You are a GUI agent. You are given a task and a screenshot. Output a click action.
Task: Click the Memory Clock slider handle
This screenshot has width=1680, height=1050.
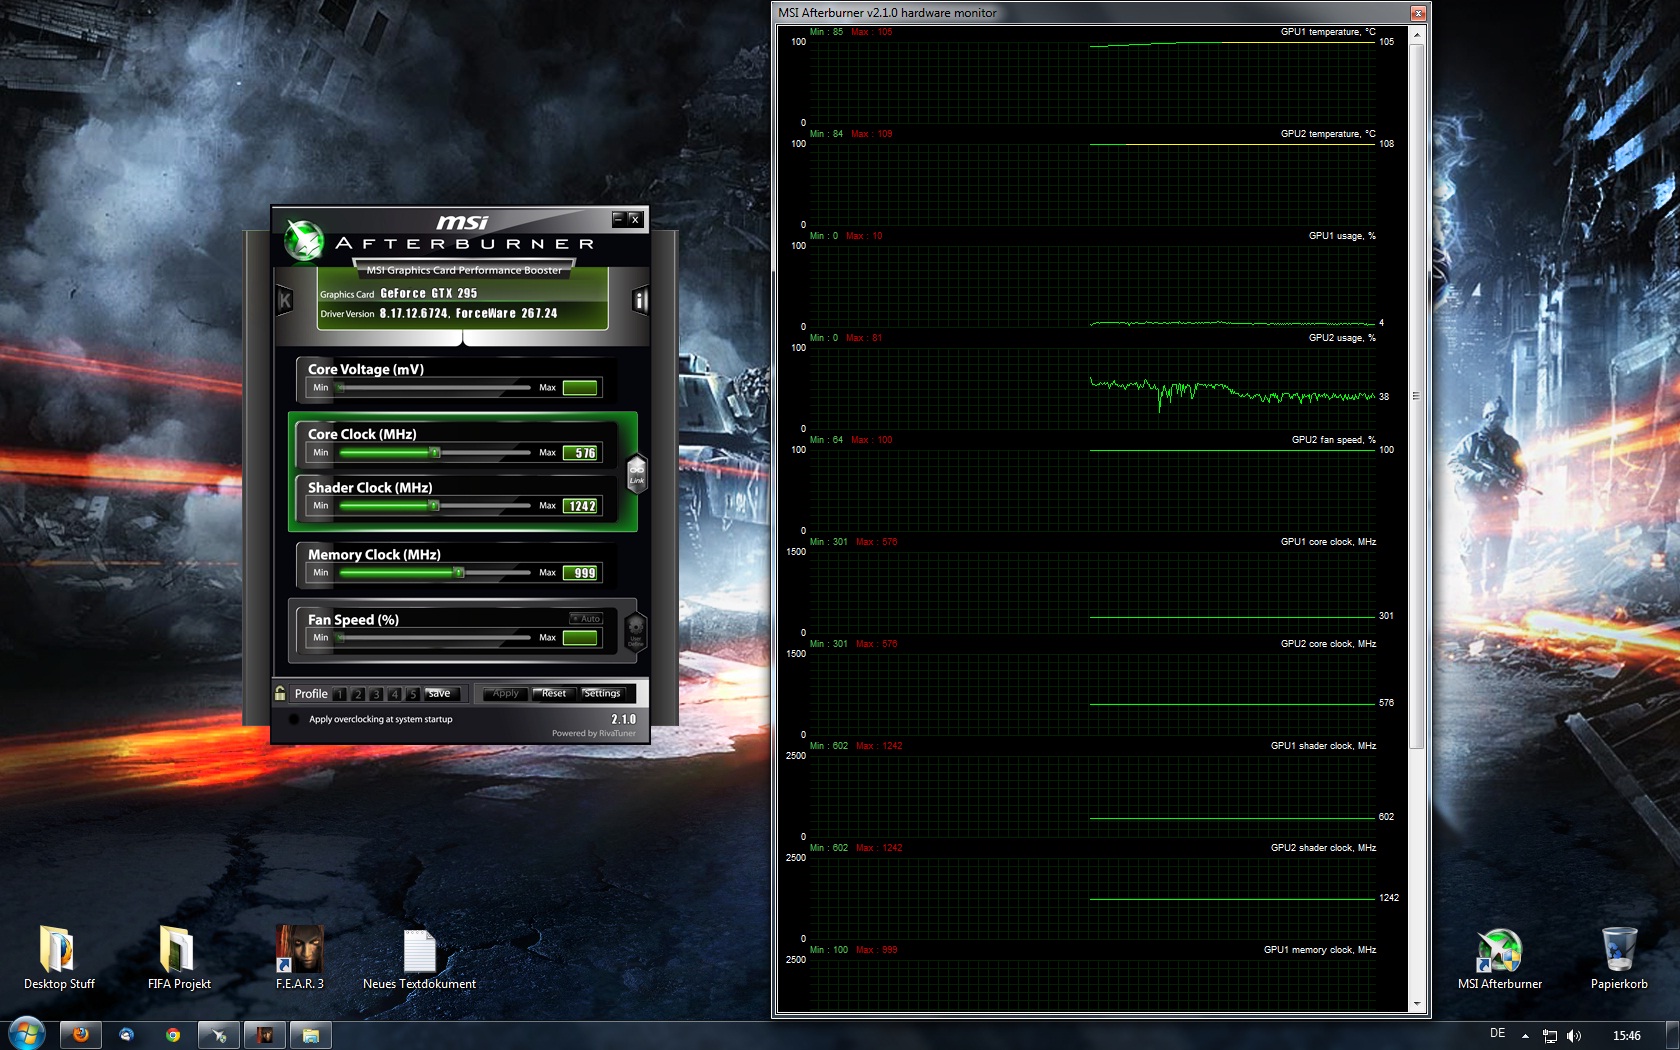[x=459, y=573]
